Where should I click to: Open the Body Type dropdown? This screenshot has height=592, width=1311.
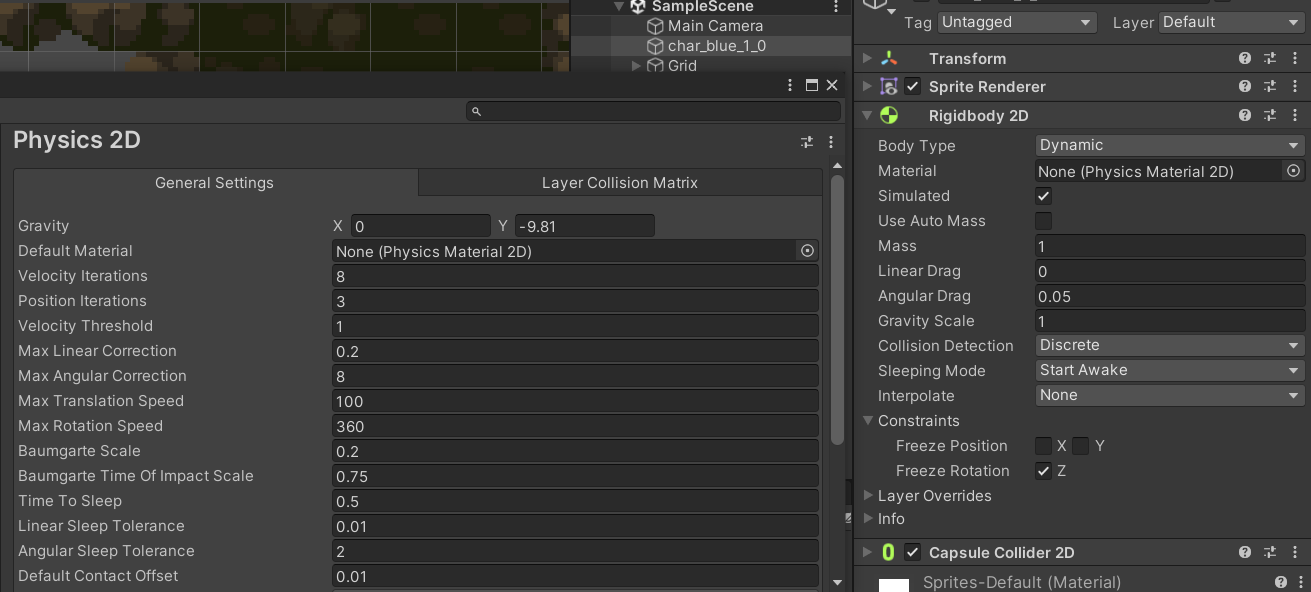tap(1169, 145)
